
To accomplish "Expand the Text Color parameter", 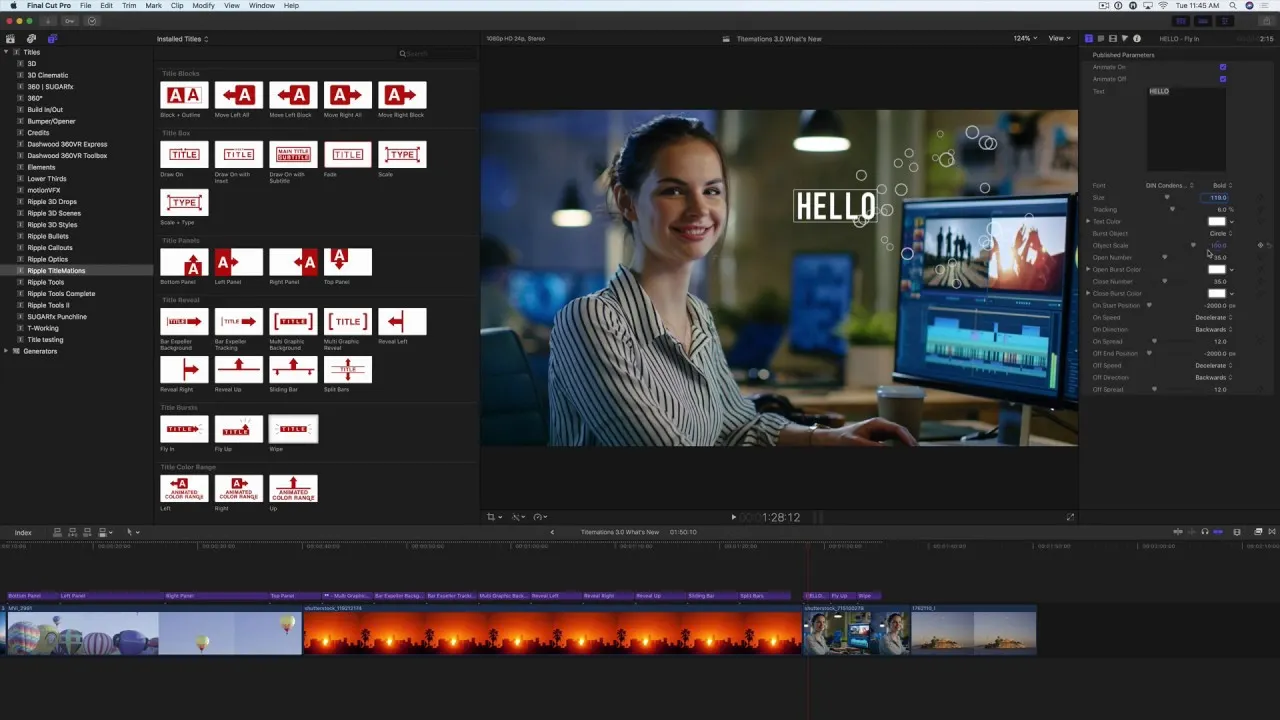I will 1088,221.
